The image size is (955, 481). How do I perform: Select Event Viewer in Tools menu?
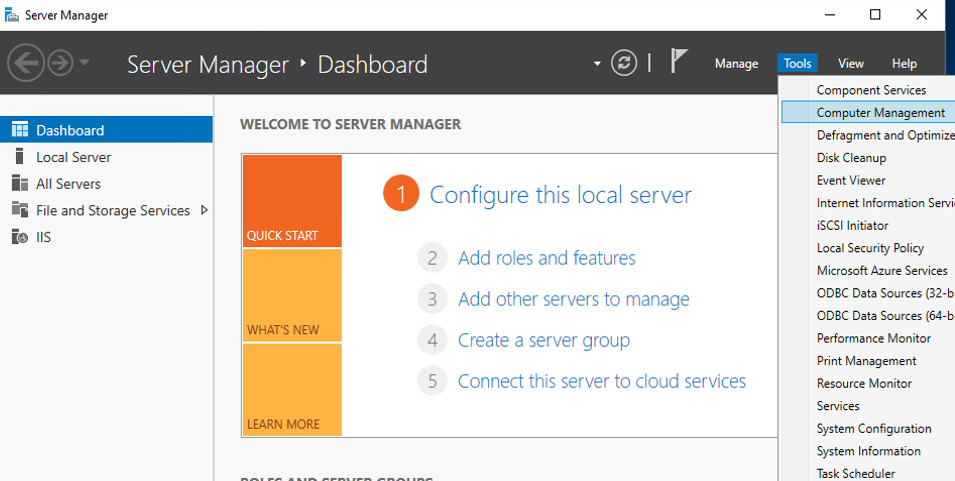tap(851, 181)
